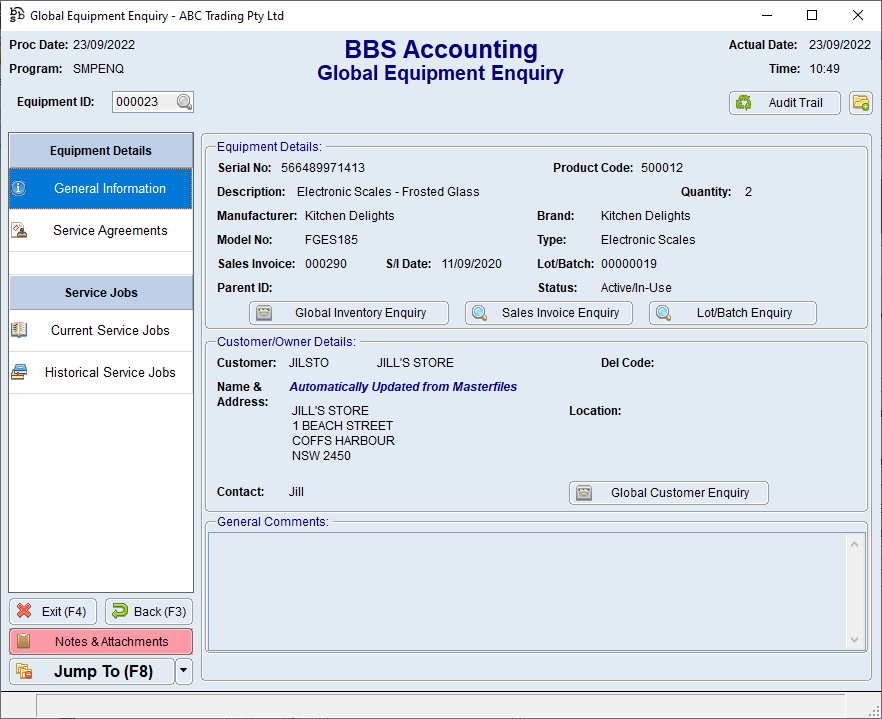Click the Back (F3) button

[x=148, y=611]
